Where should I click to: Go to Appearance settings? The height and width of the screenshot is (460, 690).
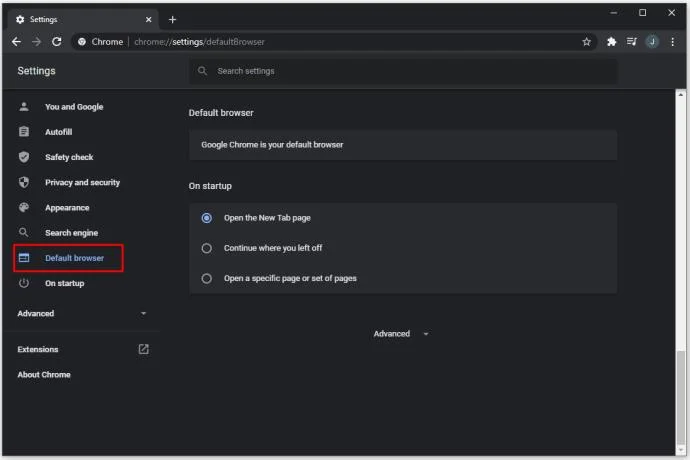pos(67,207)
